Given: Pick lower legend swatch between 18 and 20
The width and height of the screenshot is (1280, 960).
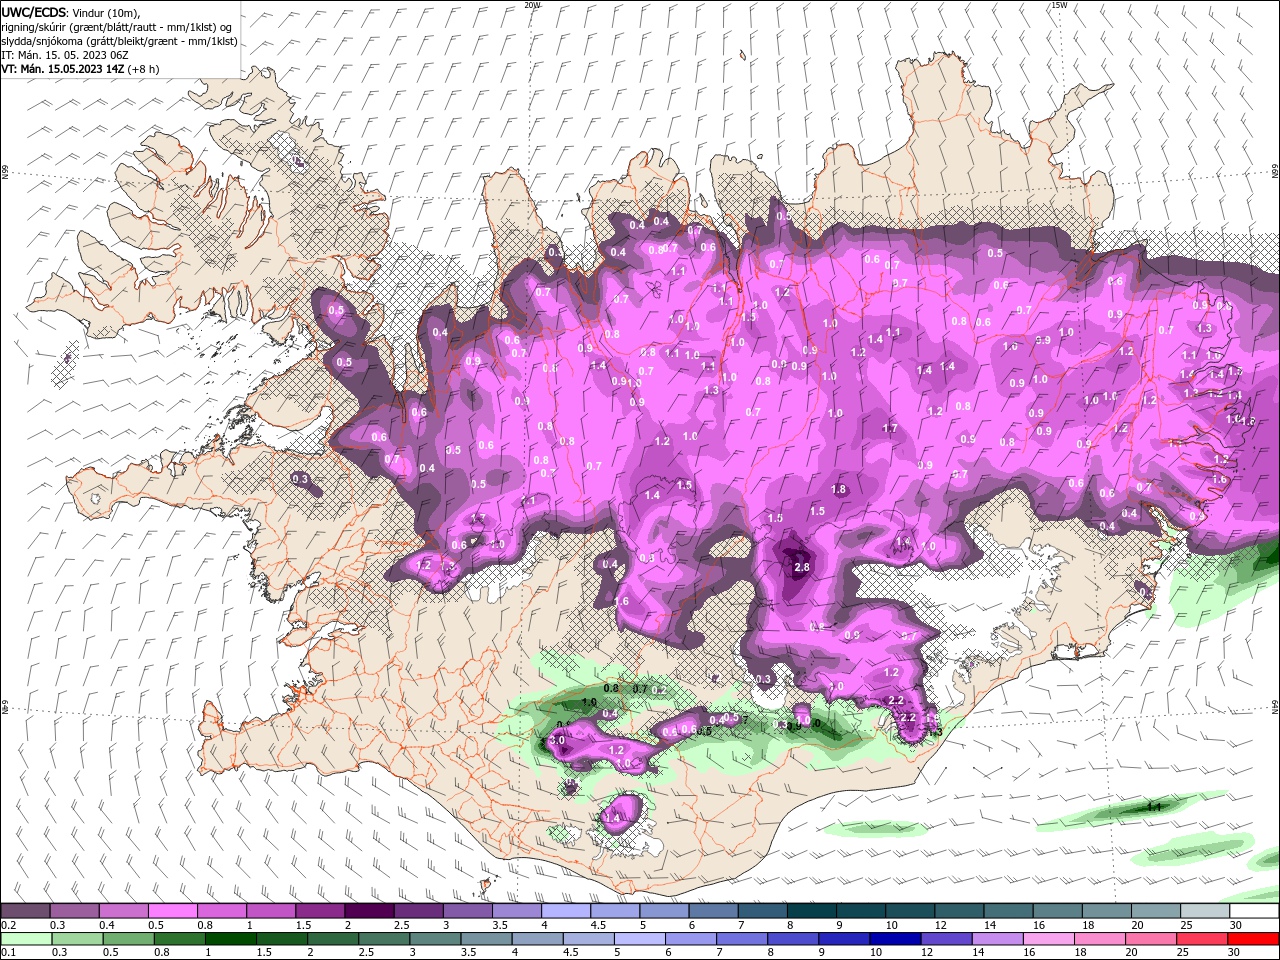Looking at the screenshot, I should [1102, 938].
